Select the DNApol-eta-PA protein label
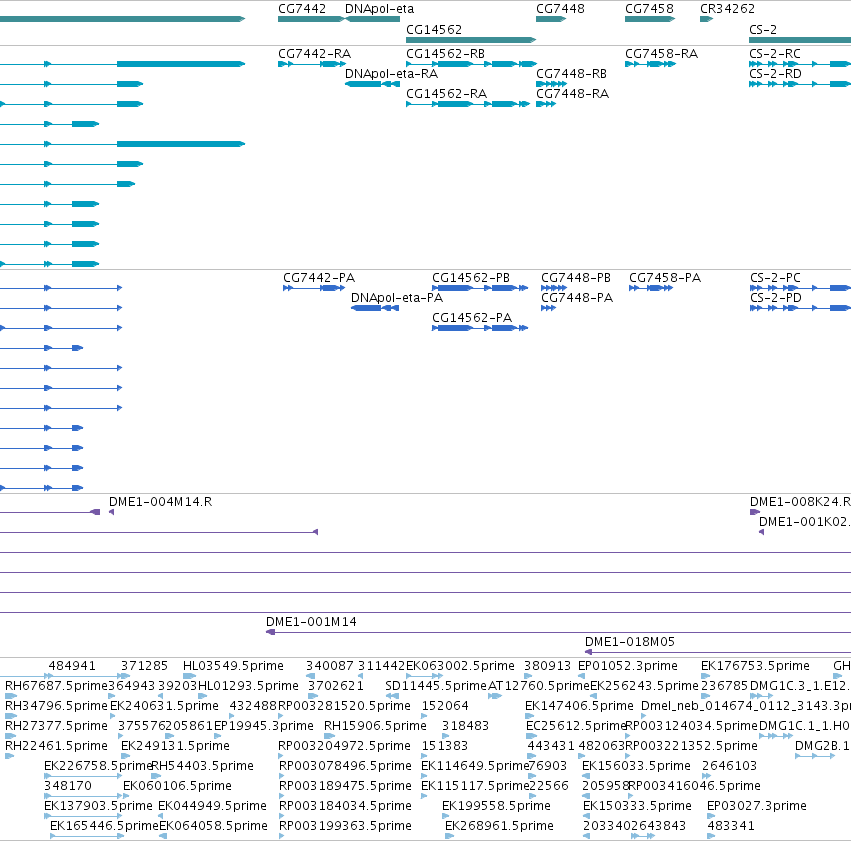Image resolution: width=851 pixels, height=841 pixels. (x=397, y=298)
